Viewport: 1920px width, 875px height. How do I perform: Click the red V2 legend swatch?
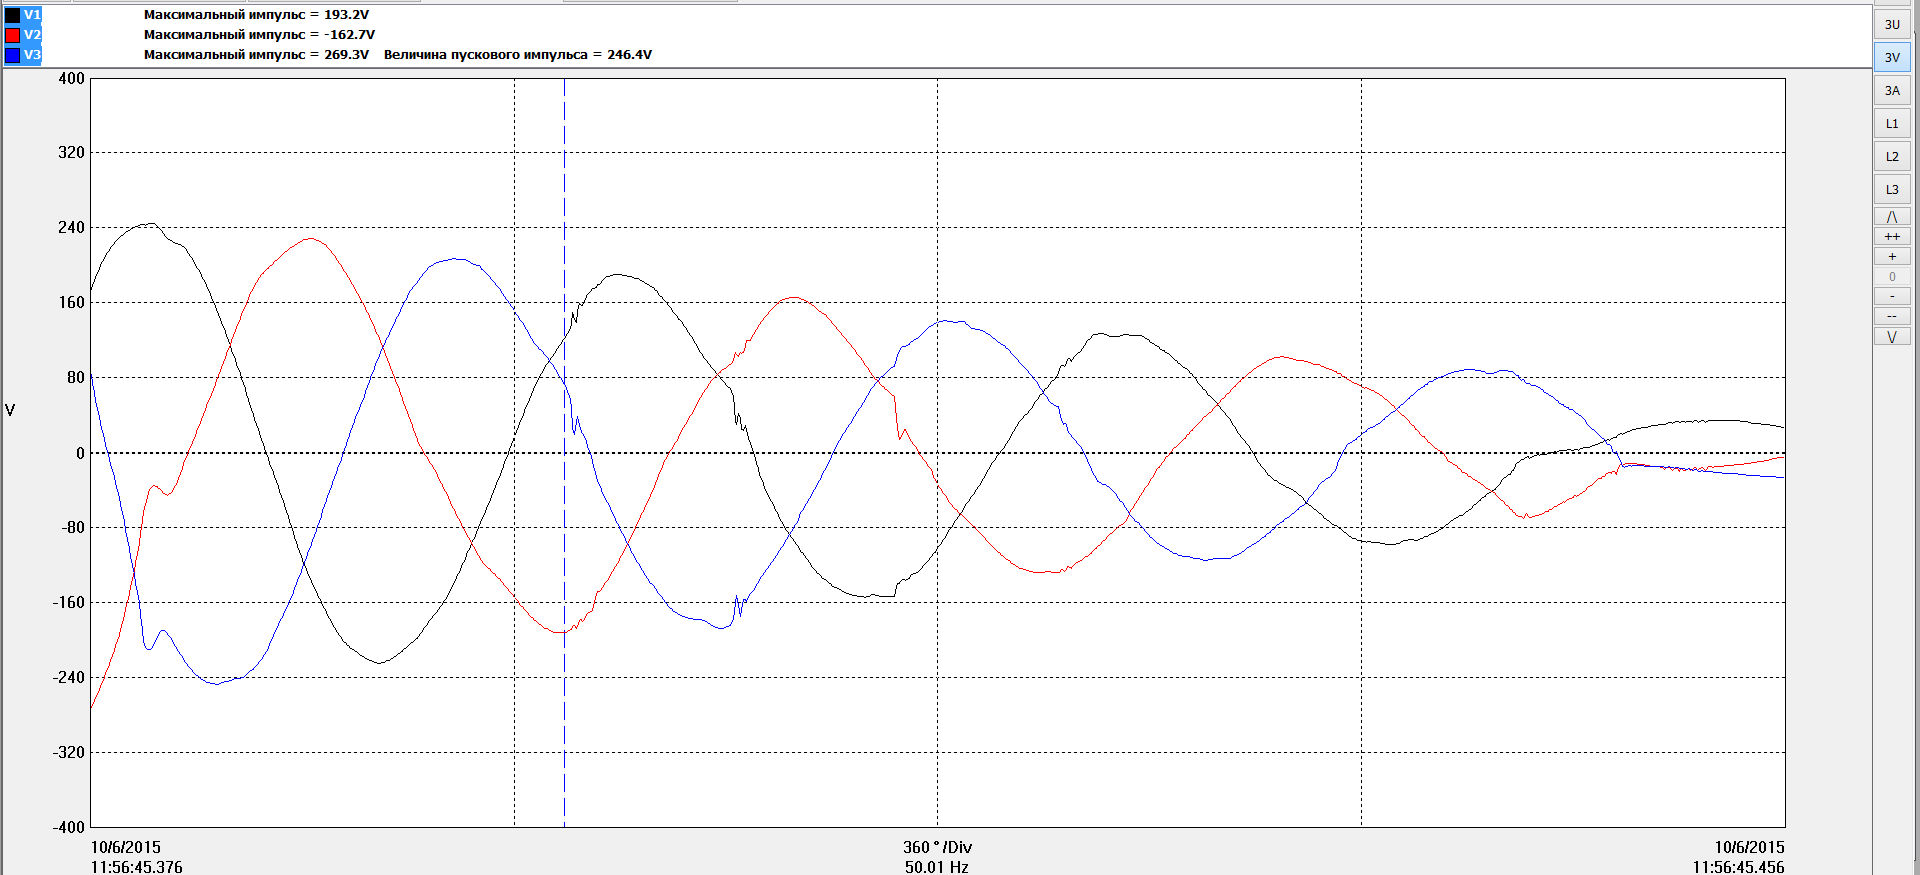[12, 35]
